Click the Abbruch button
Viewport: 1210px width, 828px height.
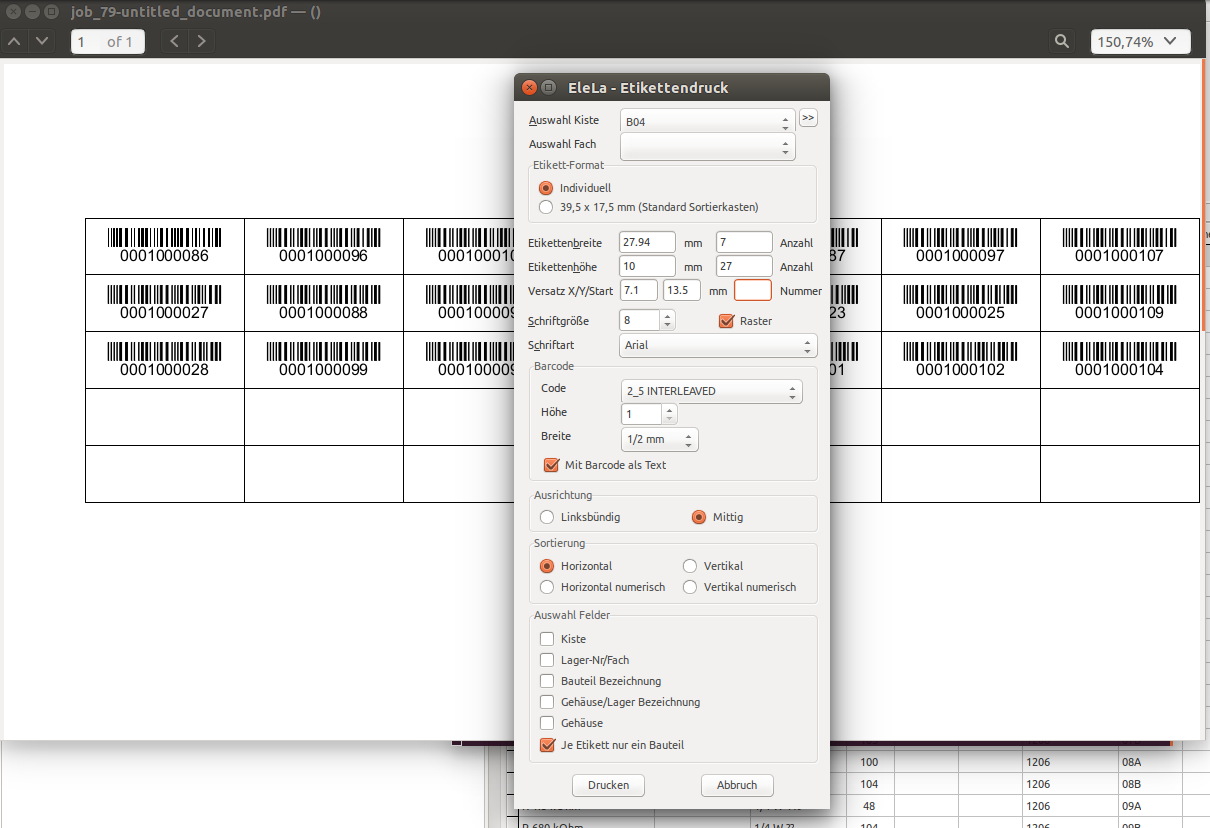pos(737,785)
